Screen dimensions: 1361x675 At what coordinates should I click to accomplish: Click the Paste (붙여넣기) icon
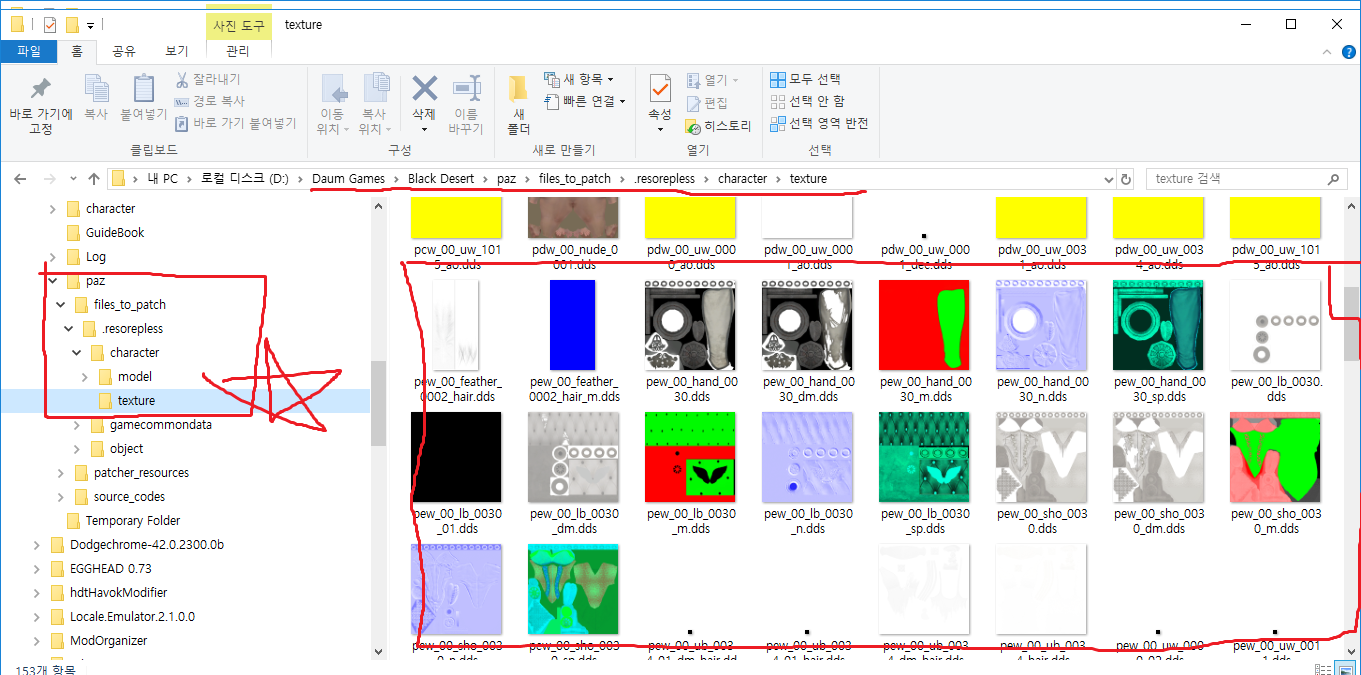[x=144, y=91]
